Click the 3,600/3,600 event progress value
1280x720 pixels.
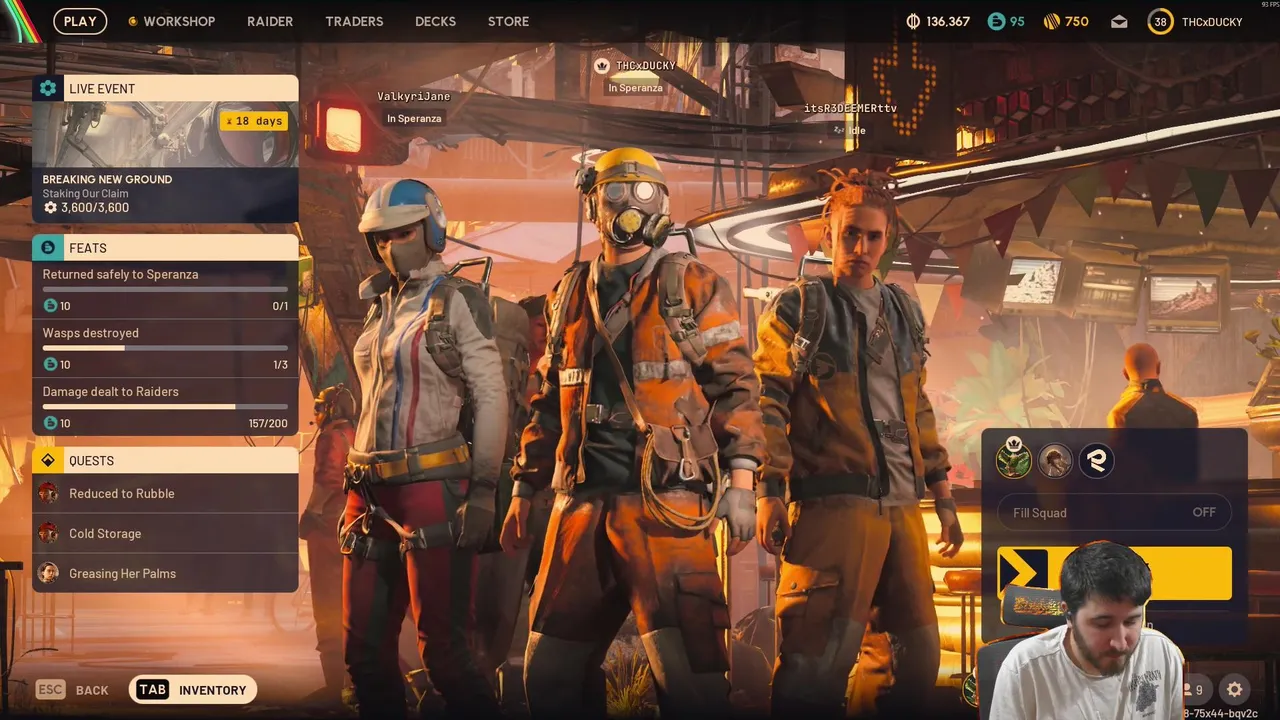[x=95, y=208]
